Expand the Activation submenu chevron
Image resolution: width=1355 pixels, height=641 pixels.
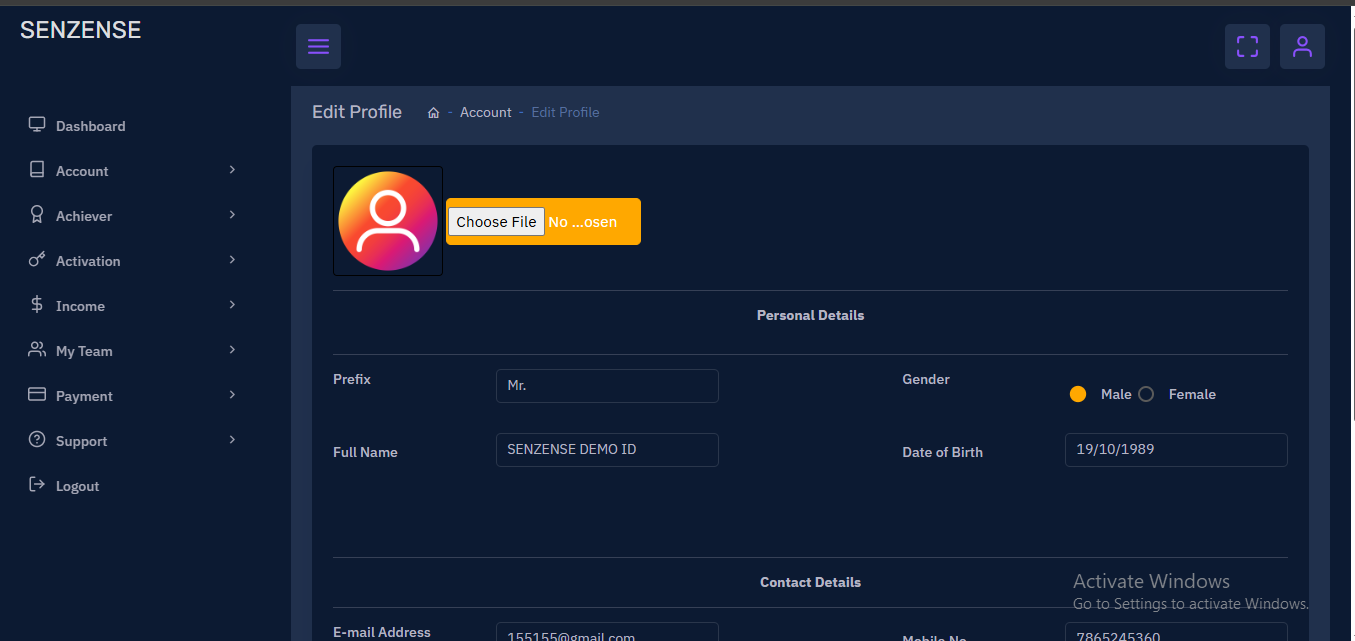click(232, 260)
